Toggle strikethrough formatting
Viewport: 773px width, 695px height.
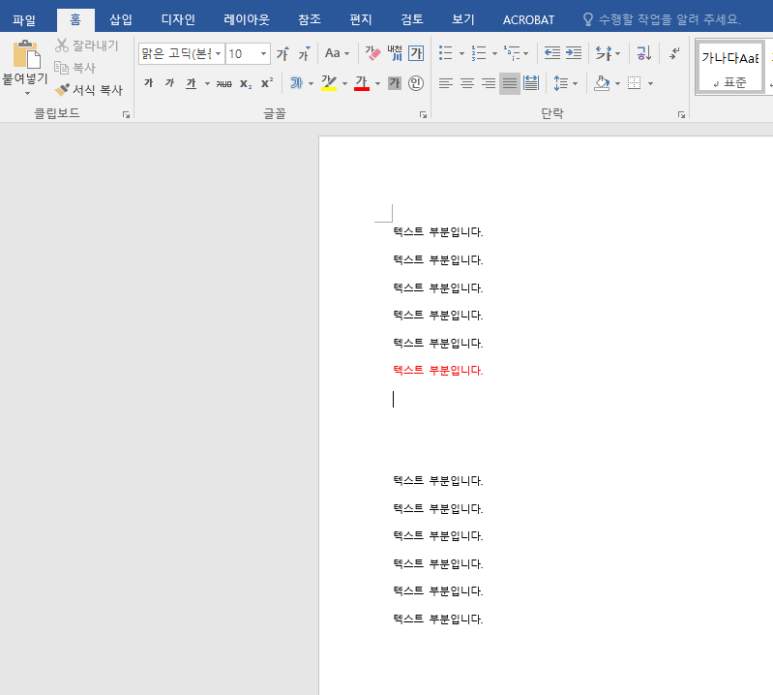pos(224,83)
